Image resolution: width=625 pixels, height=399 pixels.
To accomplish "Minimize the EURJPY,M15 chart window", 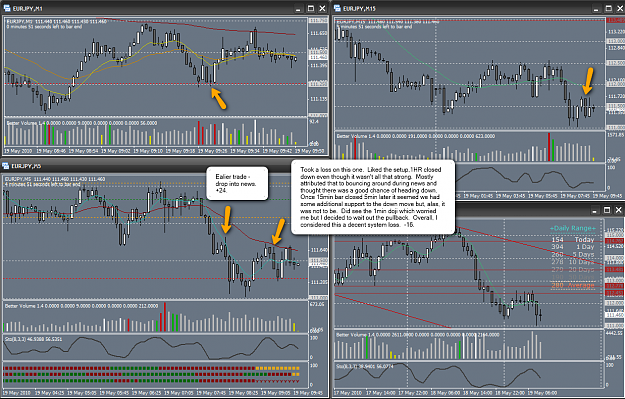I will (x=596, y=8).
